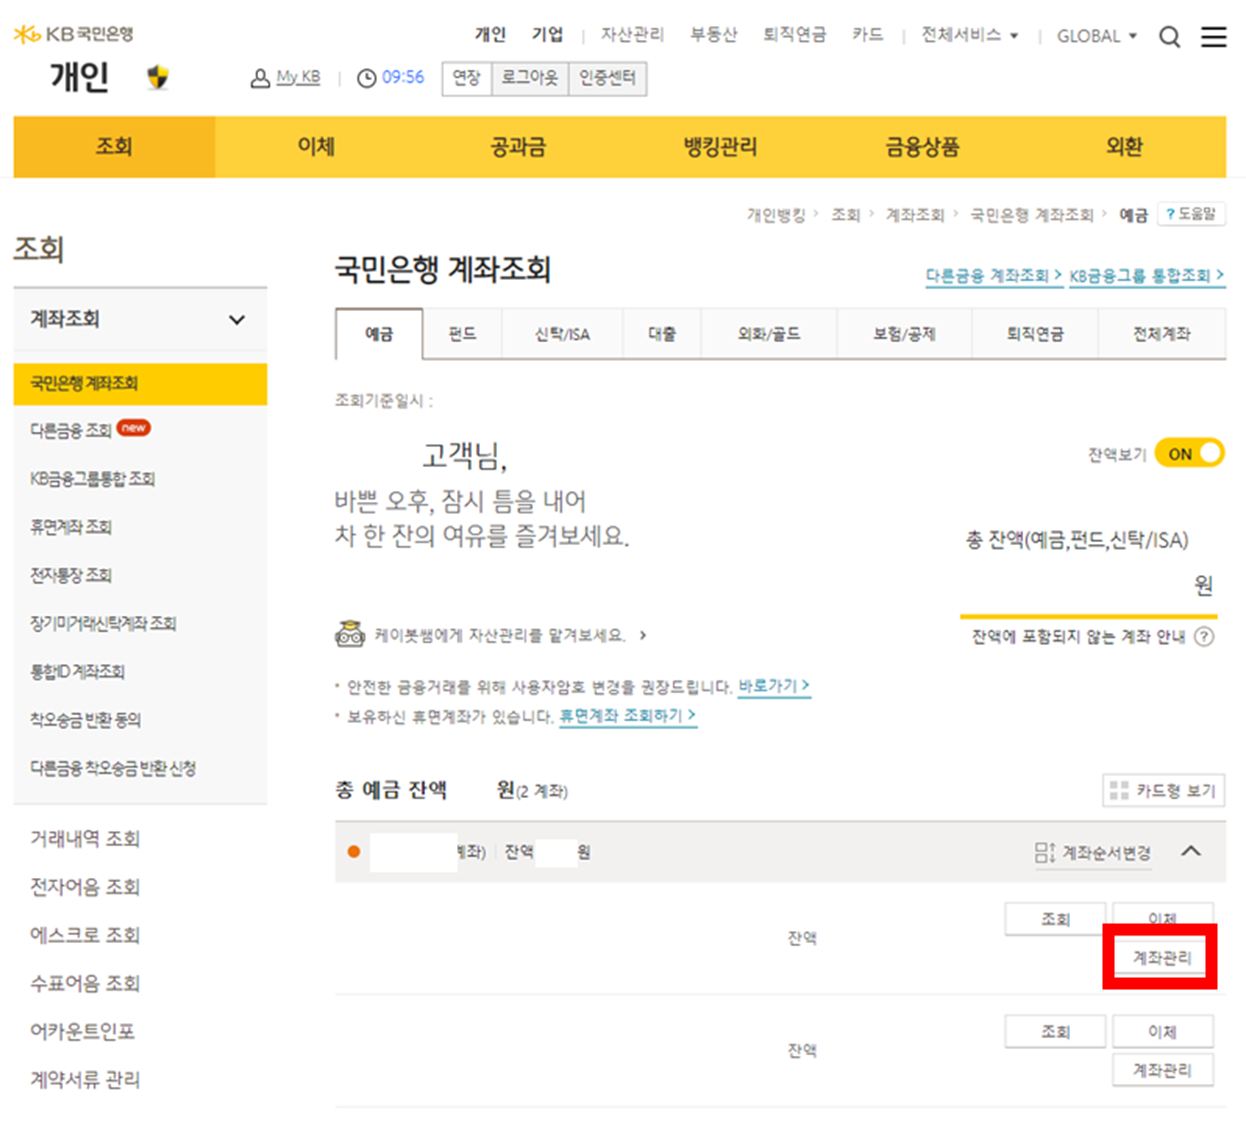Switch to the 외화/골드 tab
The width and height of the screenshot is (1246, 1125).
coord(769,334)
